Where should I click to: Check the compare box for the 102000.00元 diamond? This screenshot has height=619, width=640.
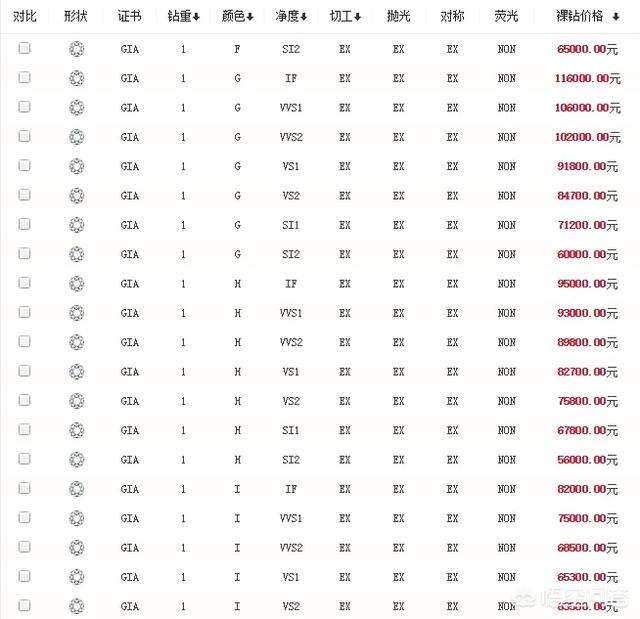[x=25, y=136]
